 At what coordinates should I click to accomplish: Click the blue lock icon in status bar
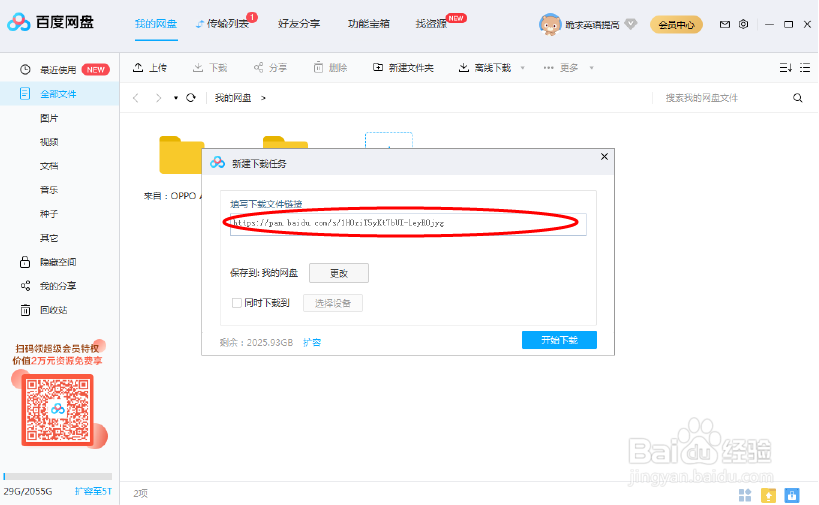792,495
